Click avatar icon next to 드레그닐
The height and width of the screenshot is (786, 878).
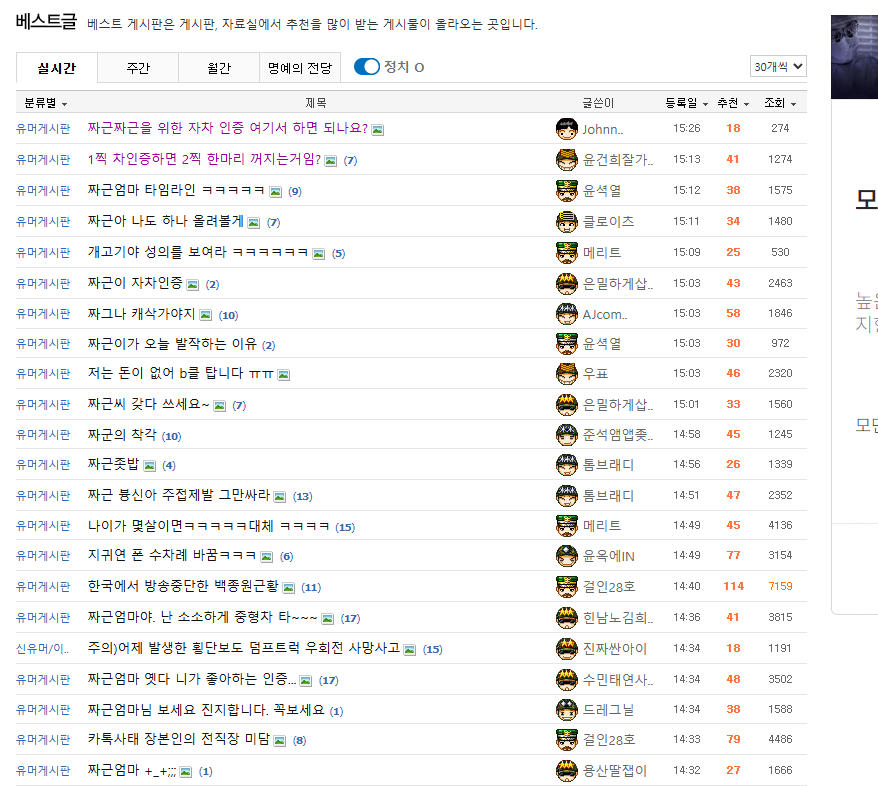(567, 710)
